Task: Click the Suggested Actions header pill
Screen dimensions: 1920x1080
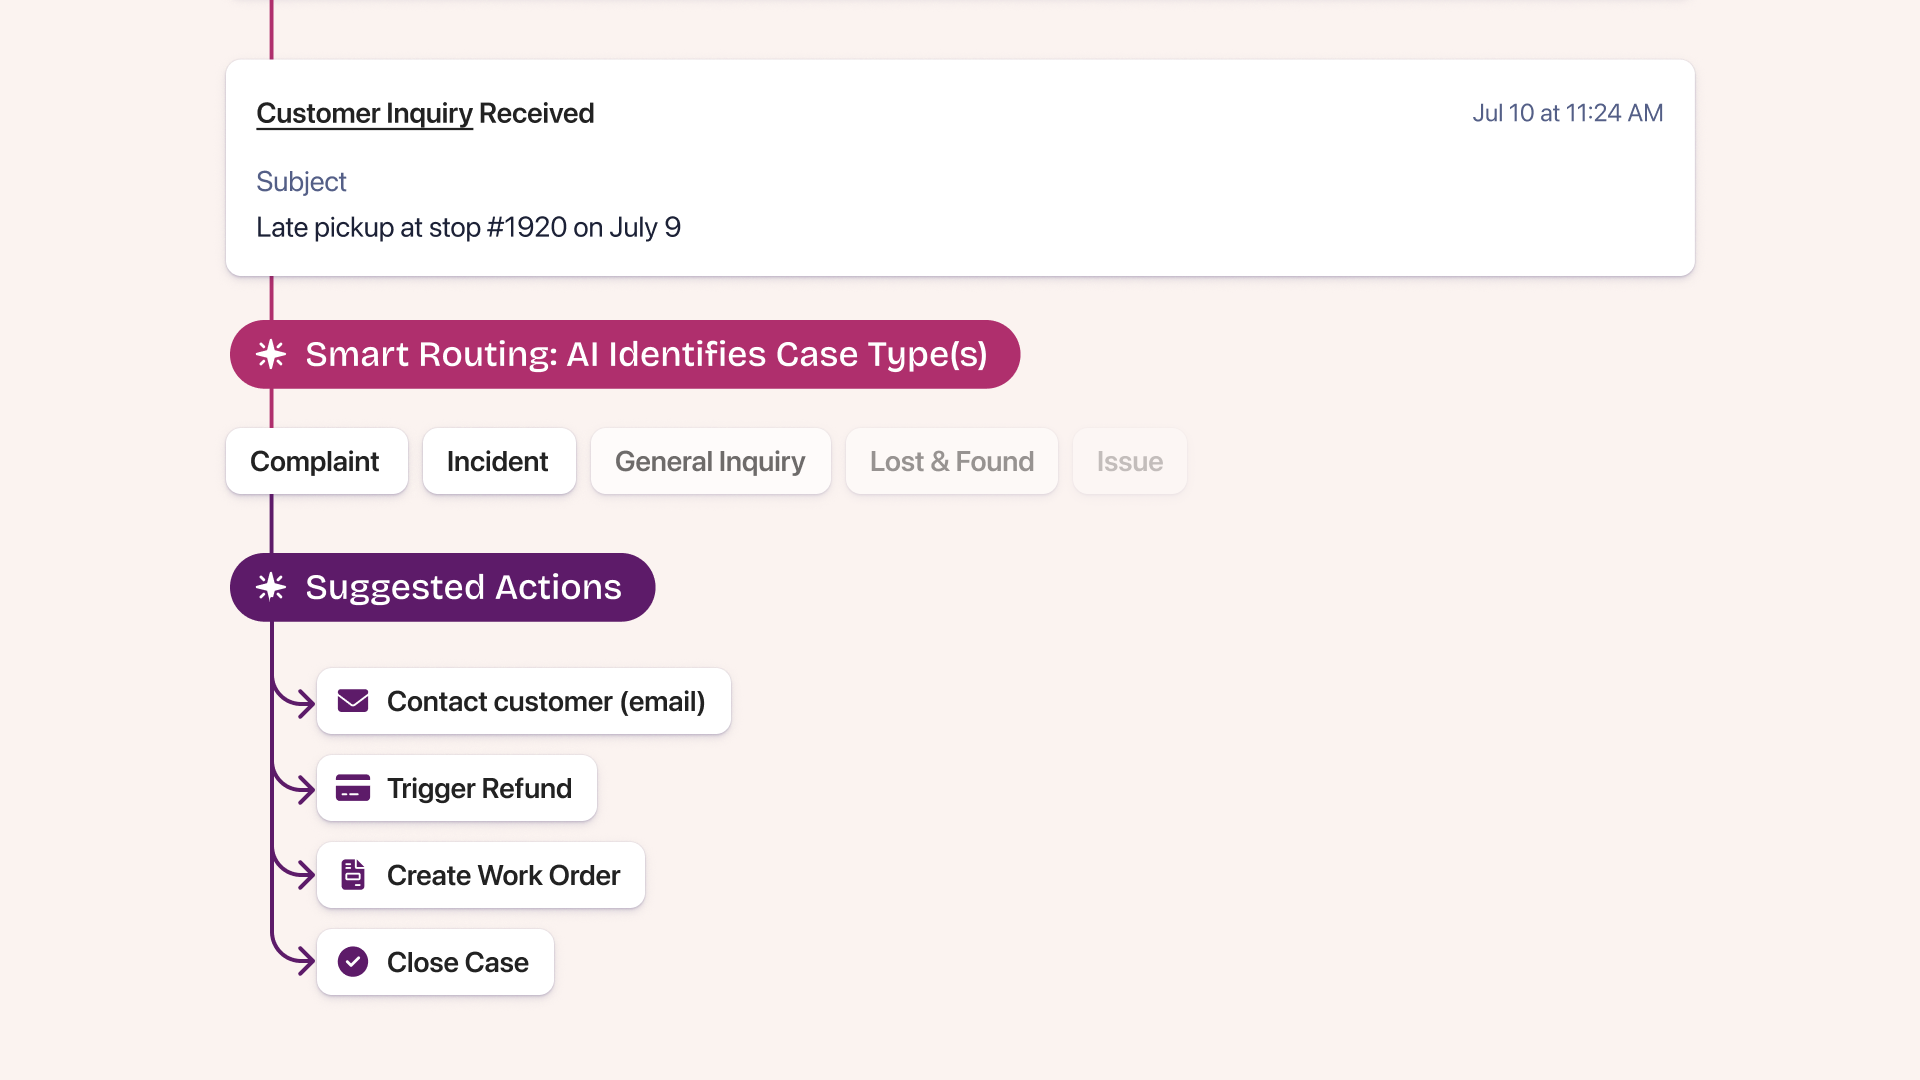Action: pos(442,587)
